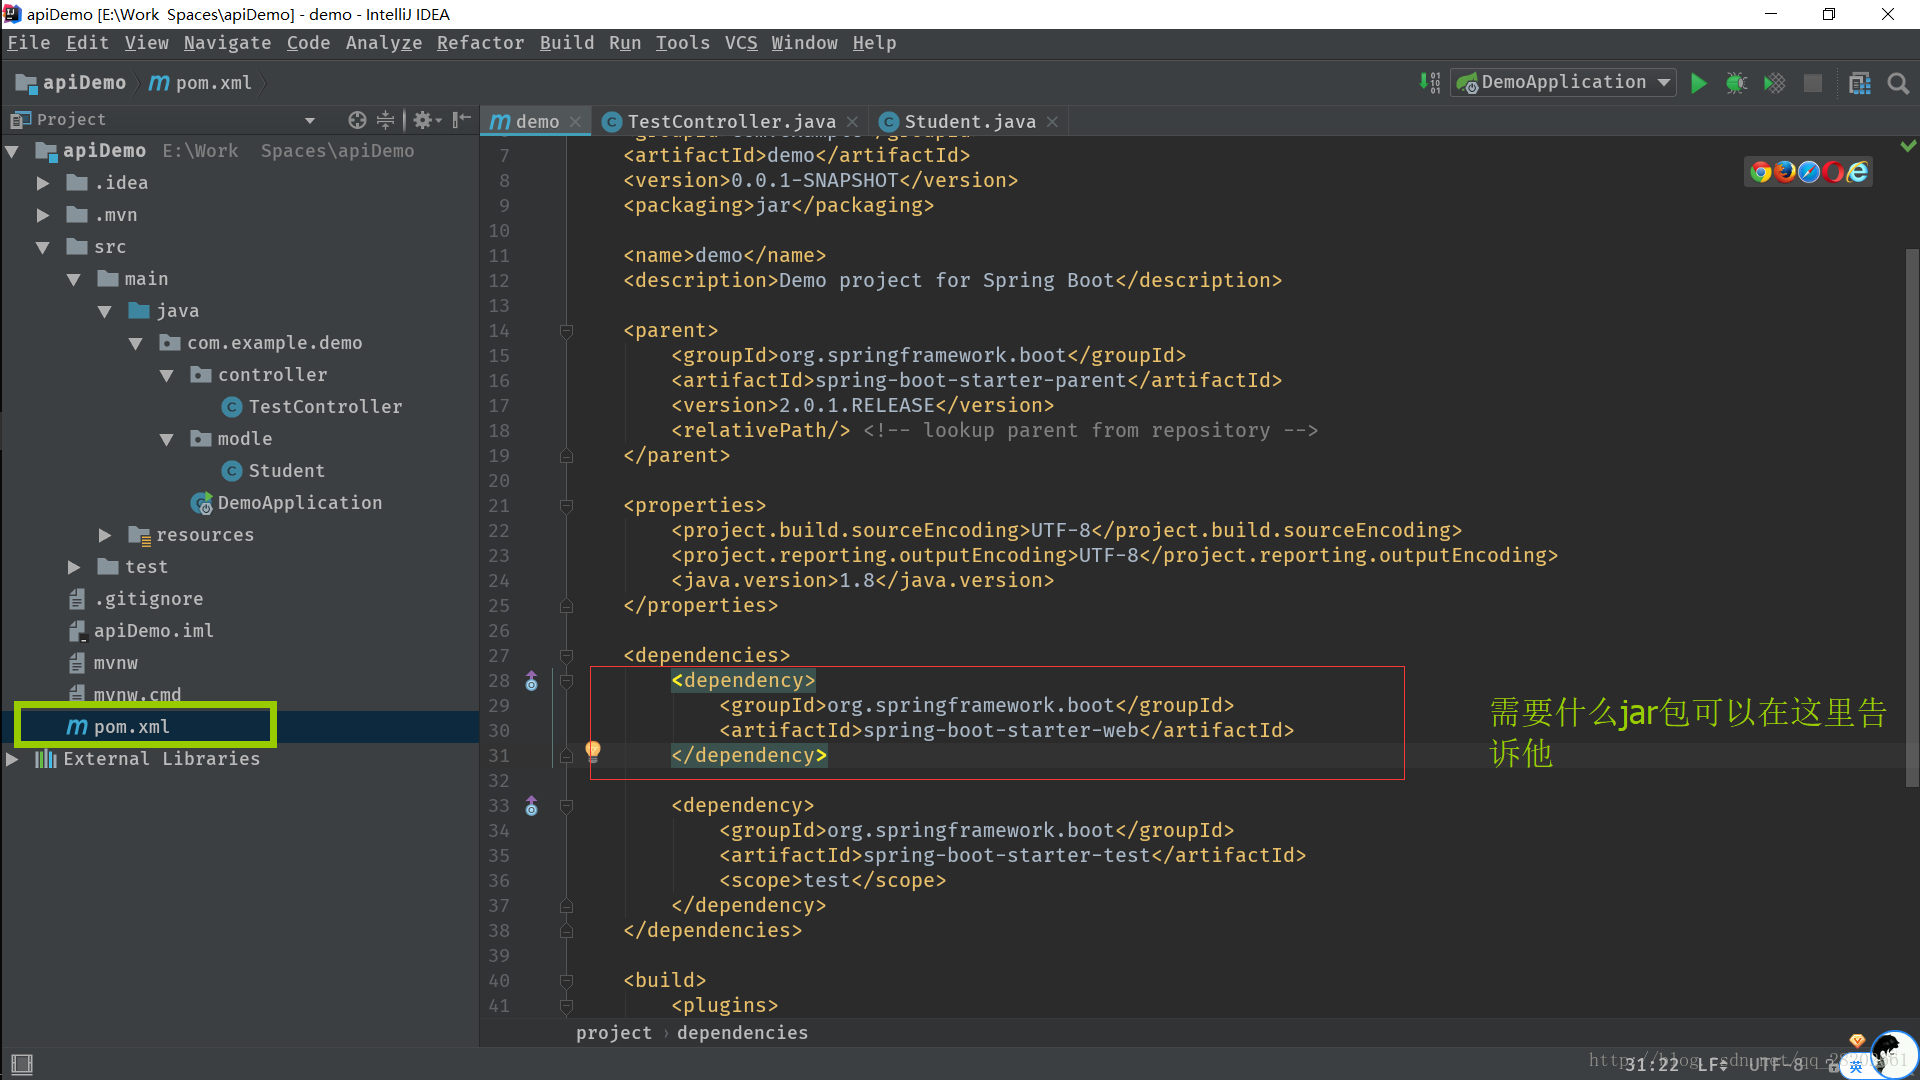
Task: Open preview in Safari browser icon
Action: 1809,172
